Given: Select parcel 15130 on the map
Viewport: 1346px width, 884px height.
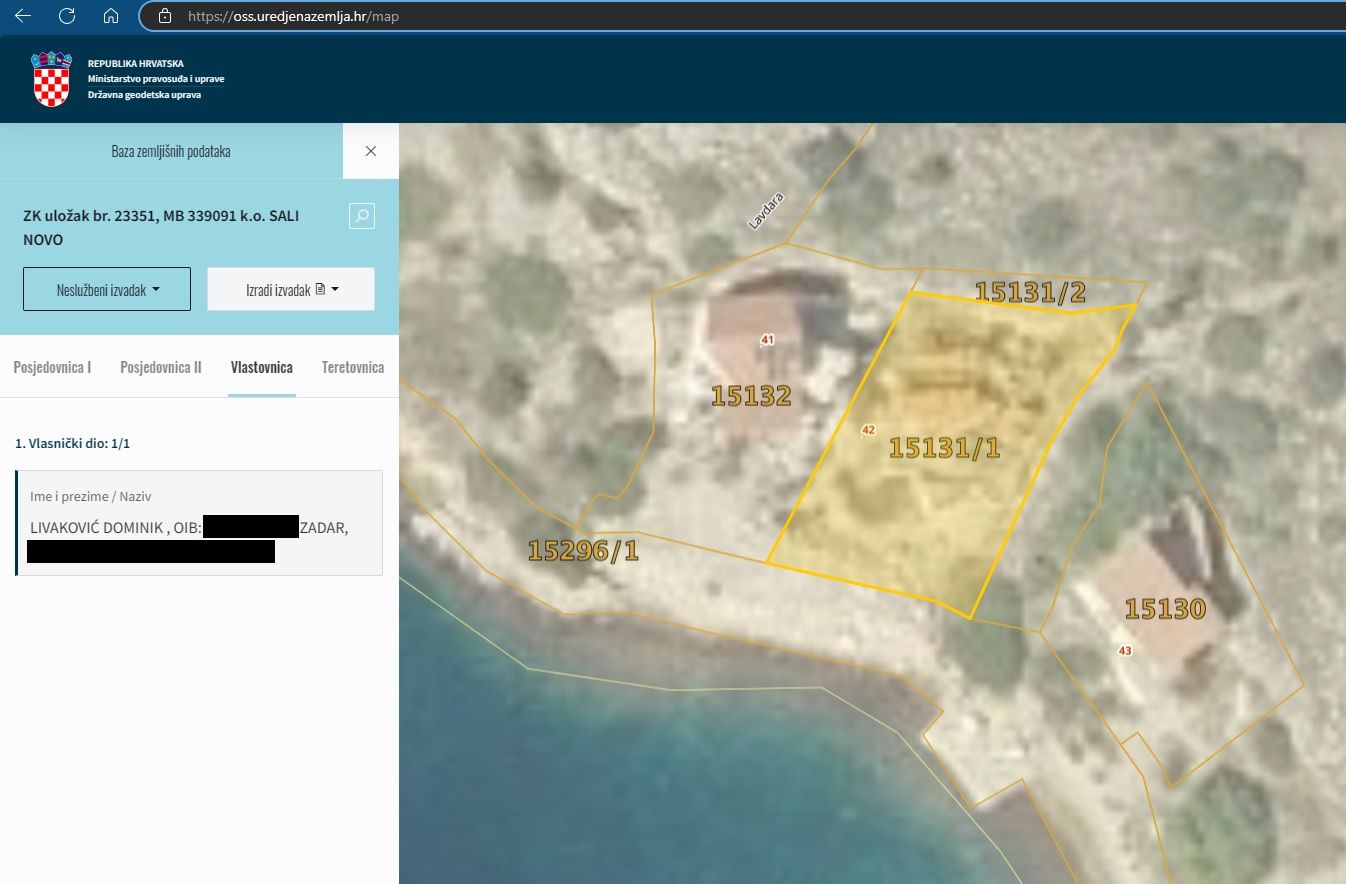Looking at the screenshot, I should 1164,608.
